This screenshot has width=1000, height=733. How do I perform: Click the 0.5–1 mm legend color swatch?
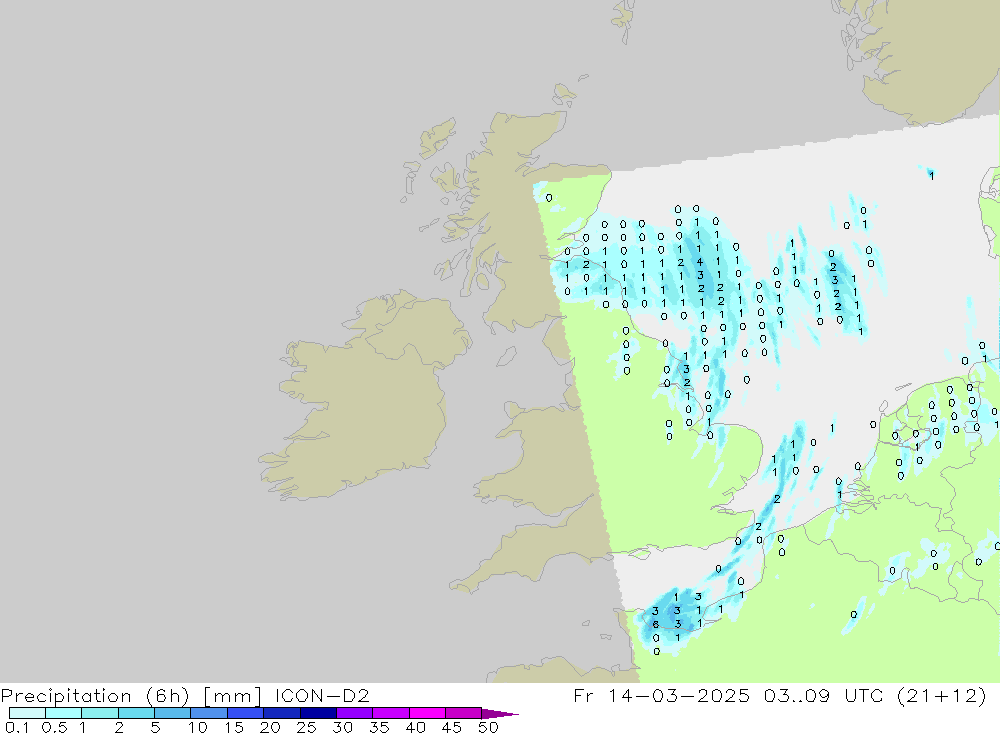pos(63,713)
